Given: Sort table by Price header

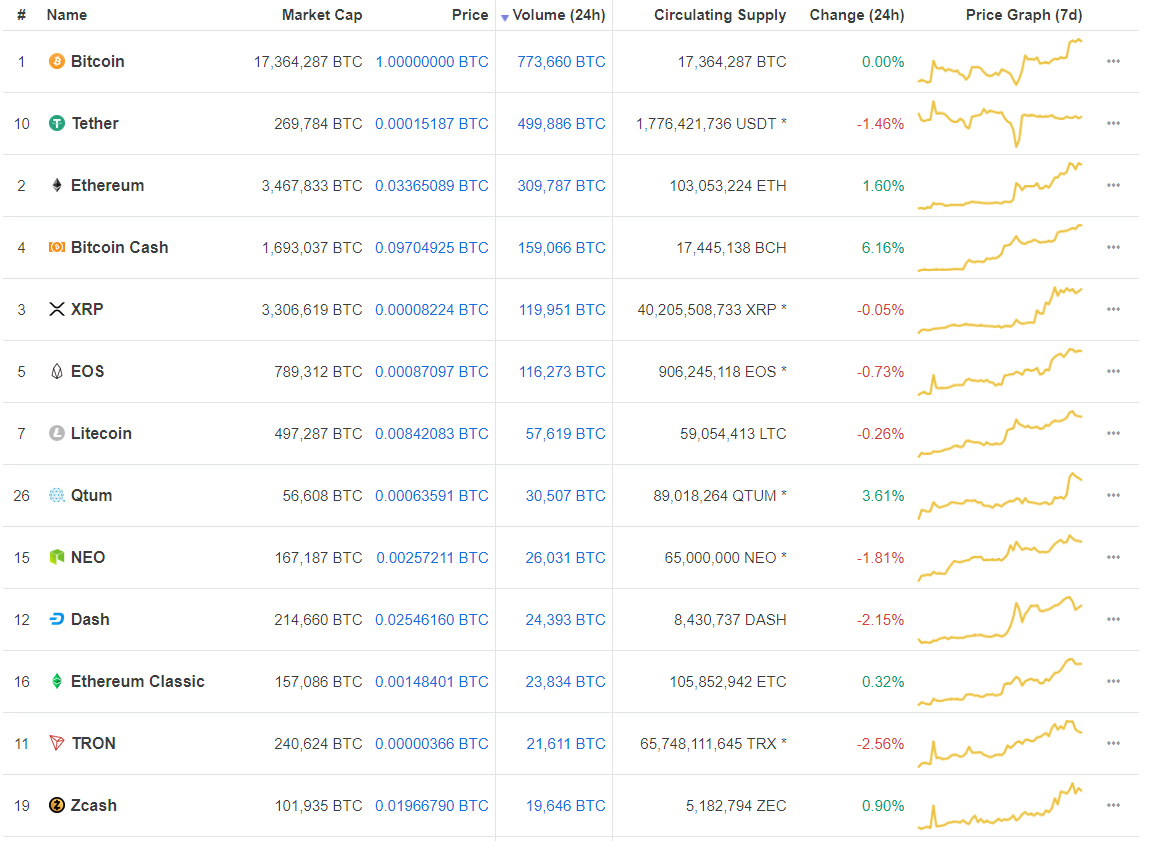Looking at the screenshot, I should [470, 15].
